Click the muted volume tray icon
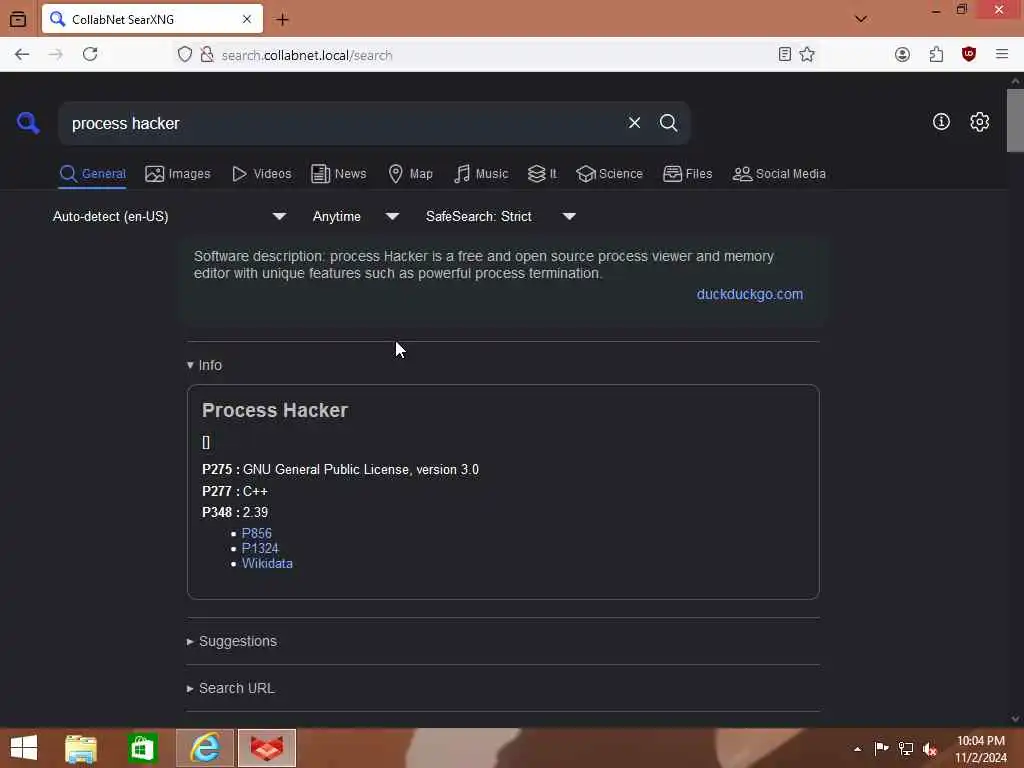1024x768 pixels. 930,749
